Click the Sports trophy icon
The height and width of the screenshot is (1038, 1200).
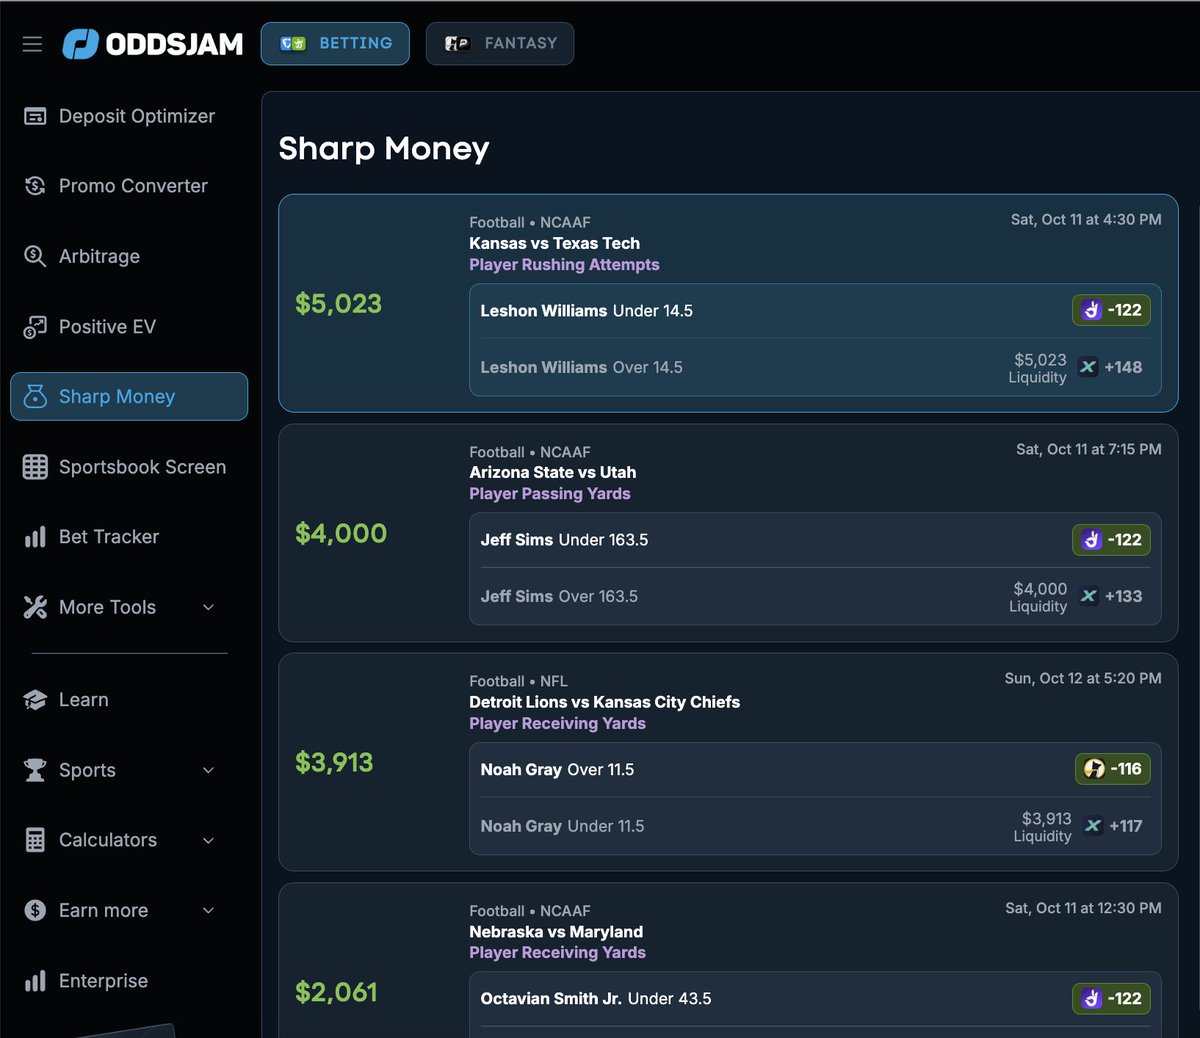(x=35, y=770)
